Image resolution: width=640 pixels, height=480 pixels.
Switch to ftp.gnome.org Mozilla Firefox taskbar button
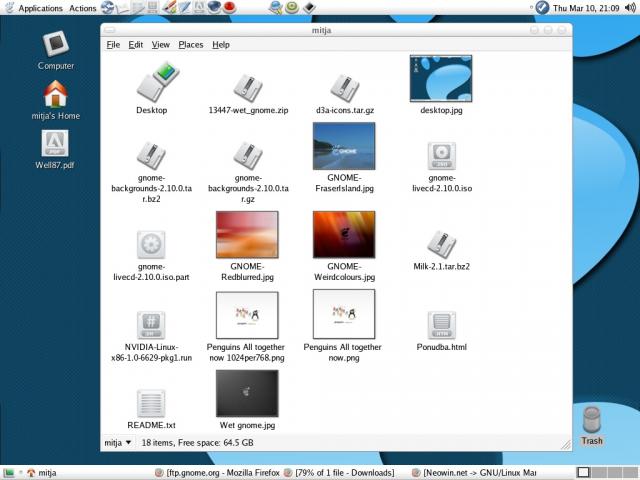[218, 473]
